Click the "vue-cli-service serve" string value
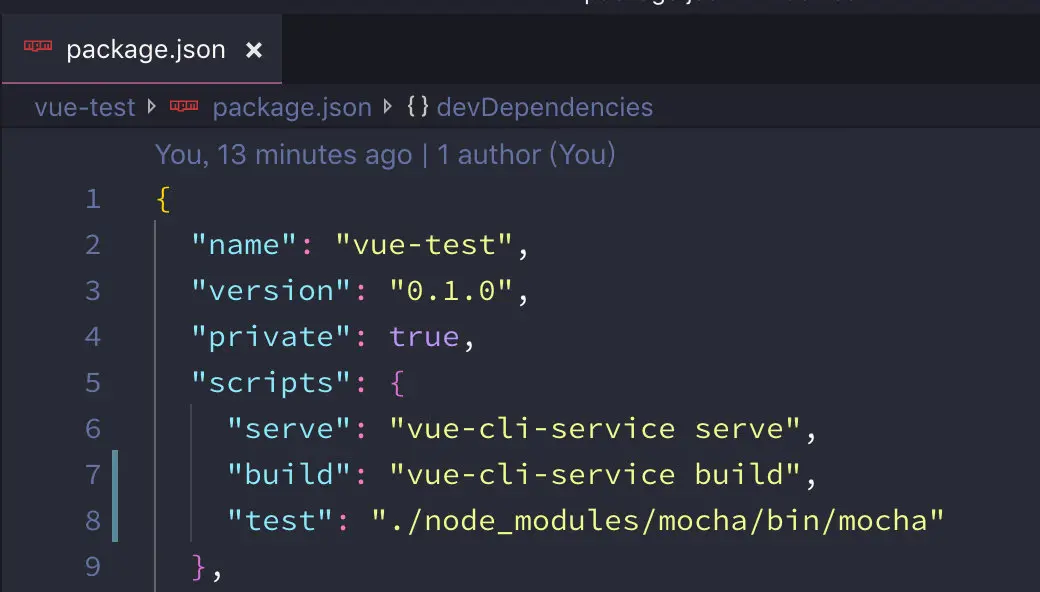Screen dimensions: 1040x592 pos(596,429)
